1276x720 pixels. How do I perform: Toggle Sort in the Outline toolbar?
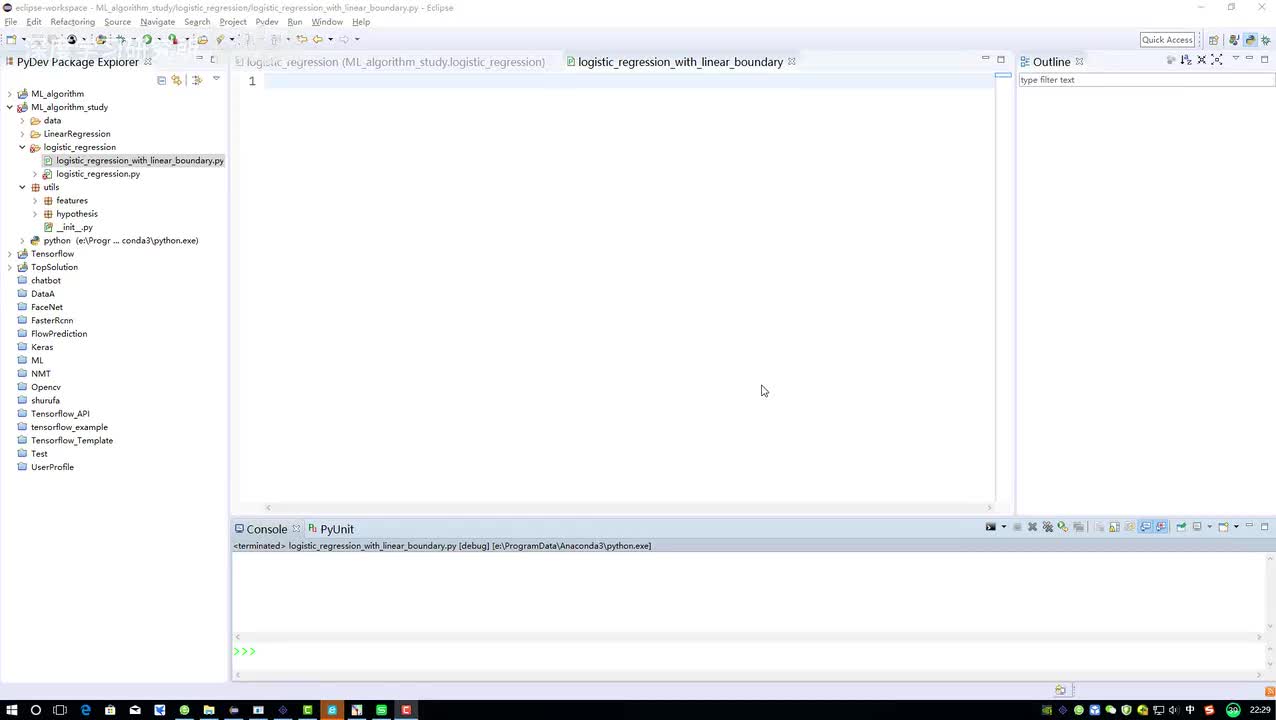click(x=1187, y=60)
